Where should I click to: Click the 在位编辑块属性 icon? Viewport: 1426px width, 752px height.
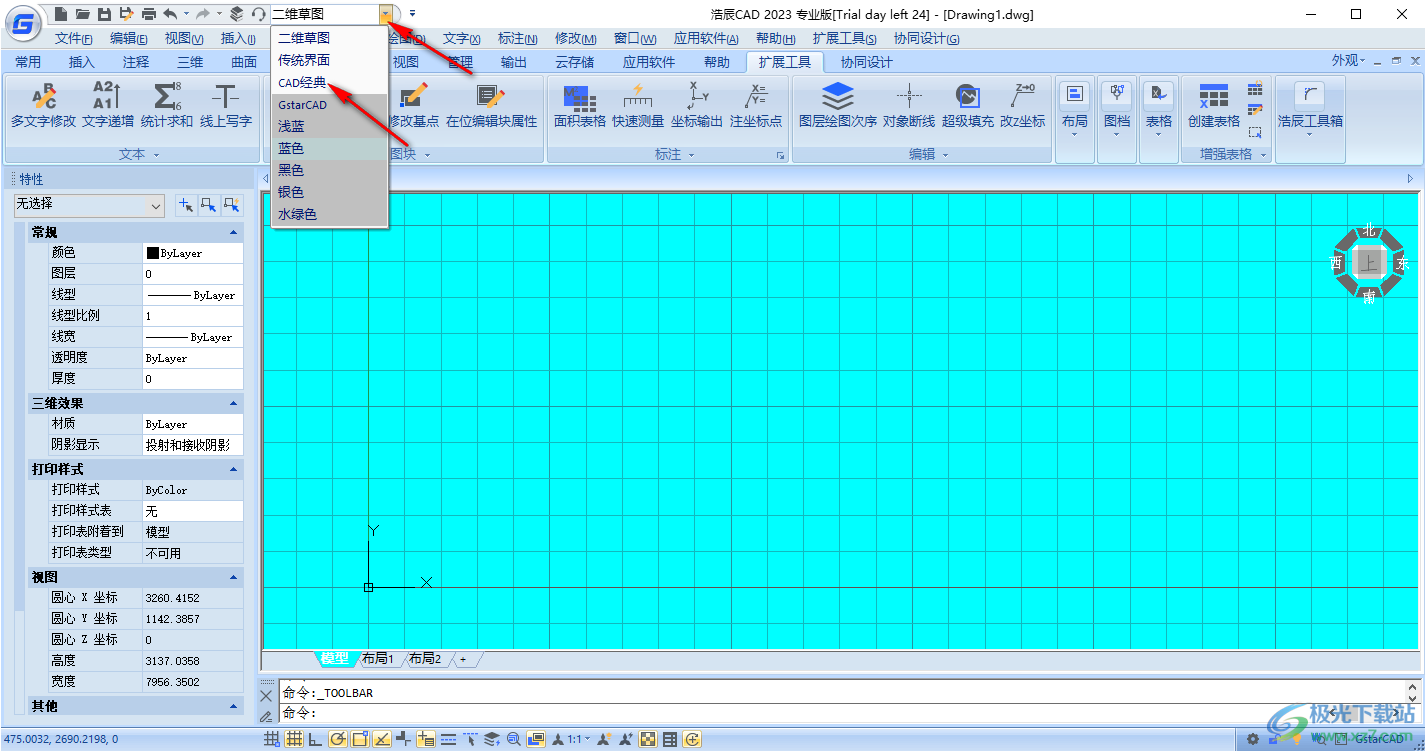491,96
